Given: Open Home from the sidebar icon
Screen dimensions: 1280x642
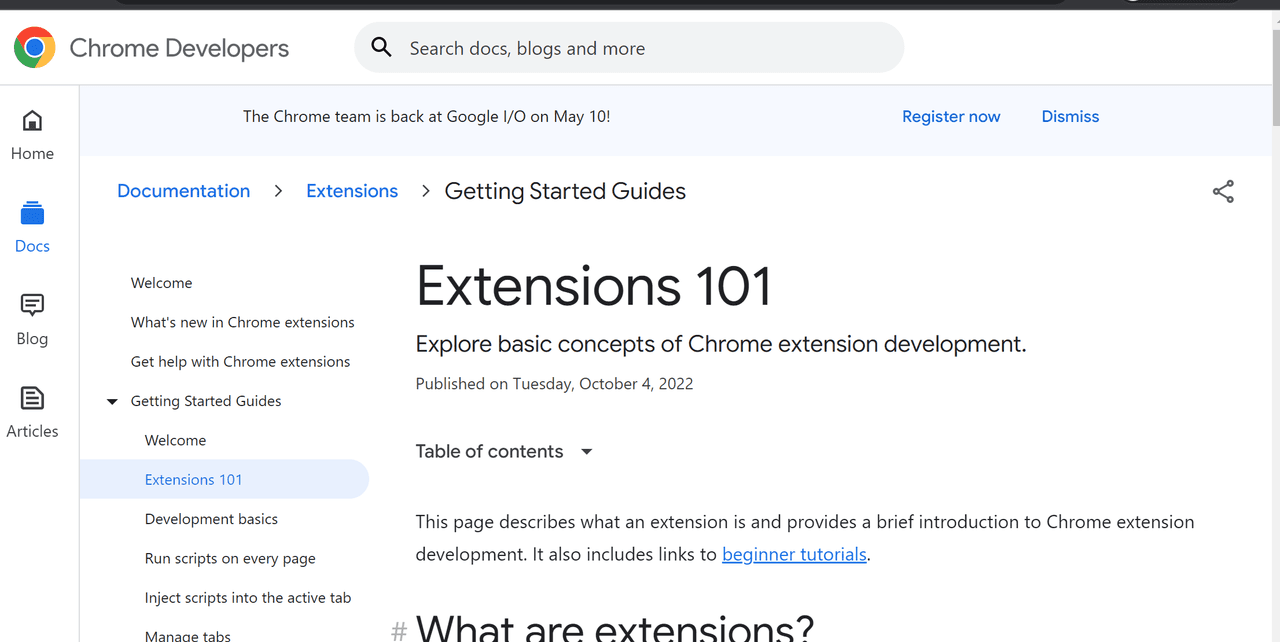Looking at the screenshot, I should (32, 121).
